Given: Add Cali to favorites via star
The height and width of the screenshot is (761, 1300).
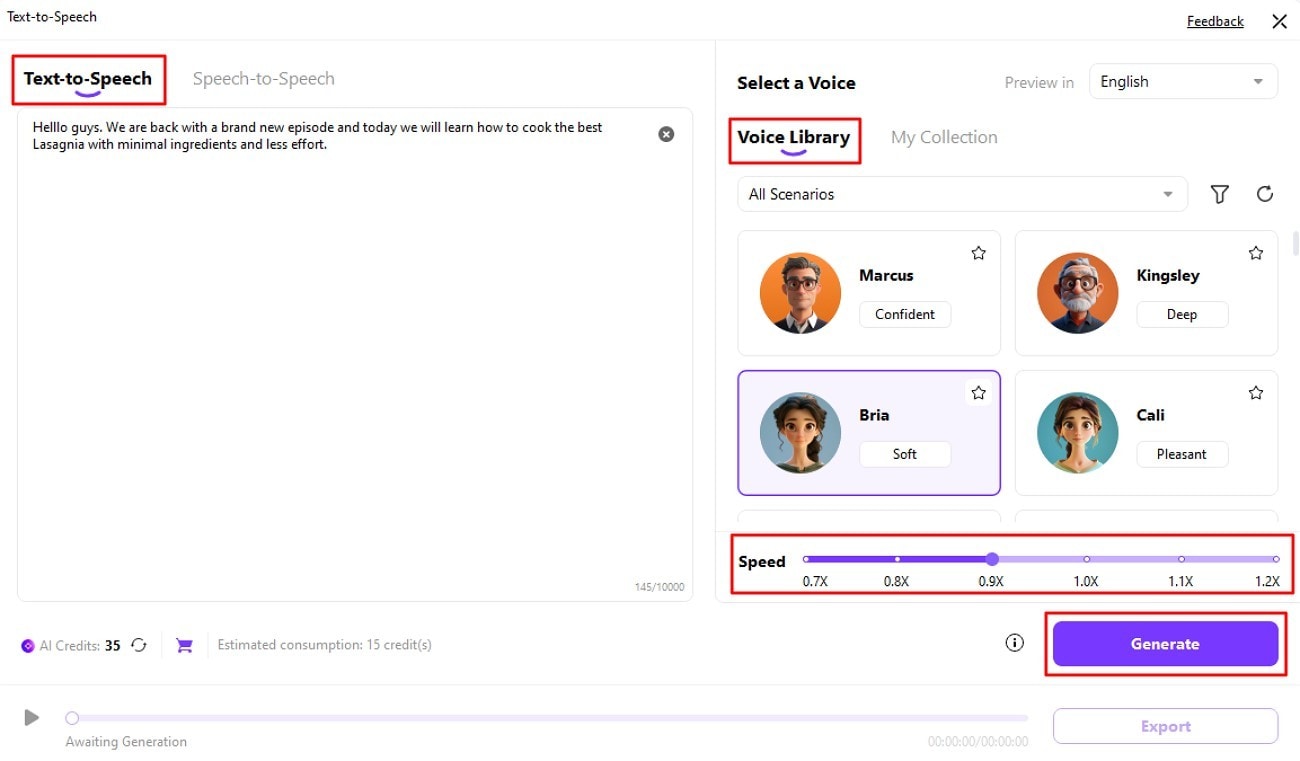Looking at the screenshot, I should (x=1256, y=393).
